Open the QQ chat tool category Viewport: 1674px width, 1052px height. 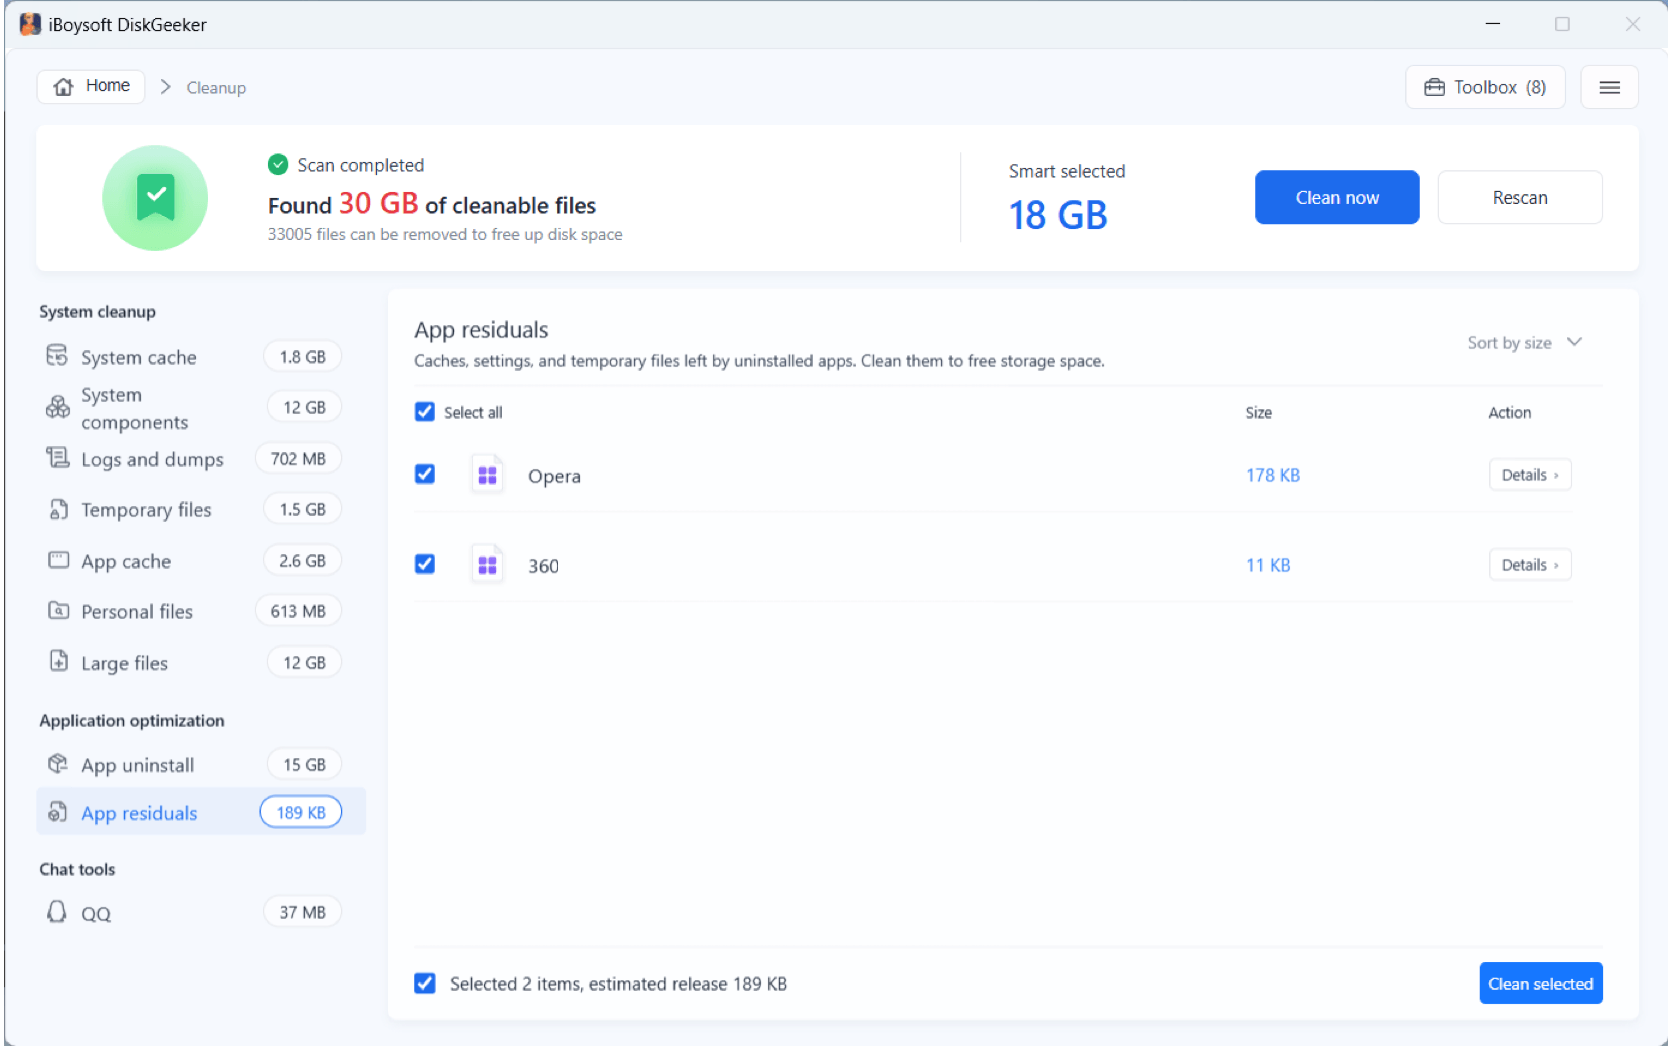pos(201,913)
